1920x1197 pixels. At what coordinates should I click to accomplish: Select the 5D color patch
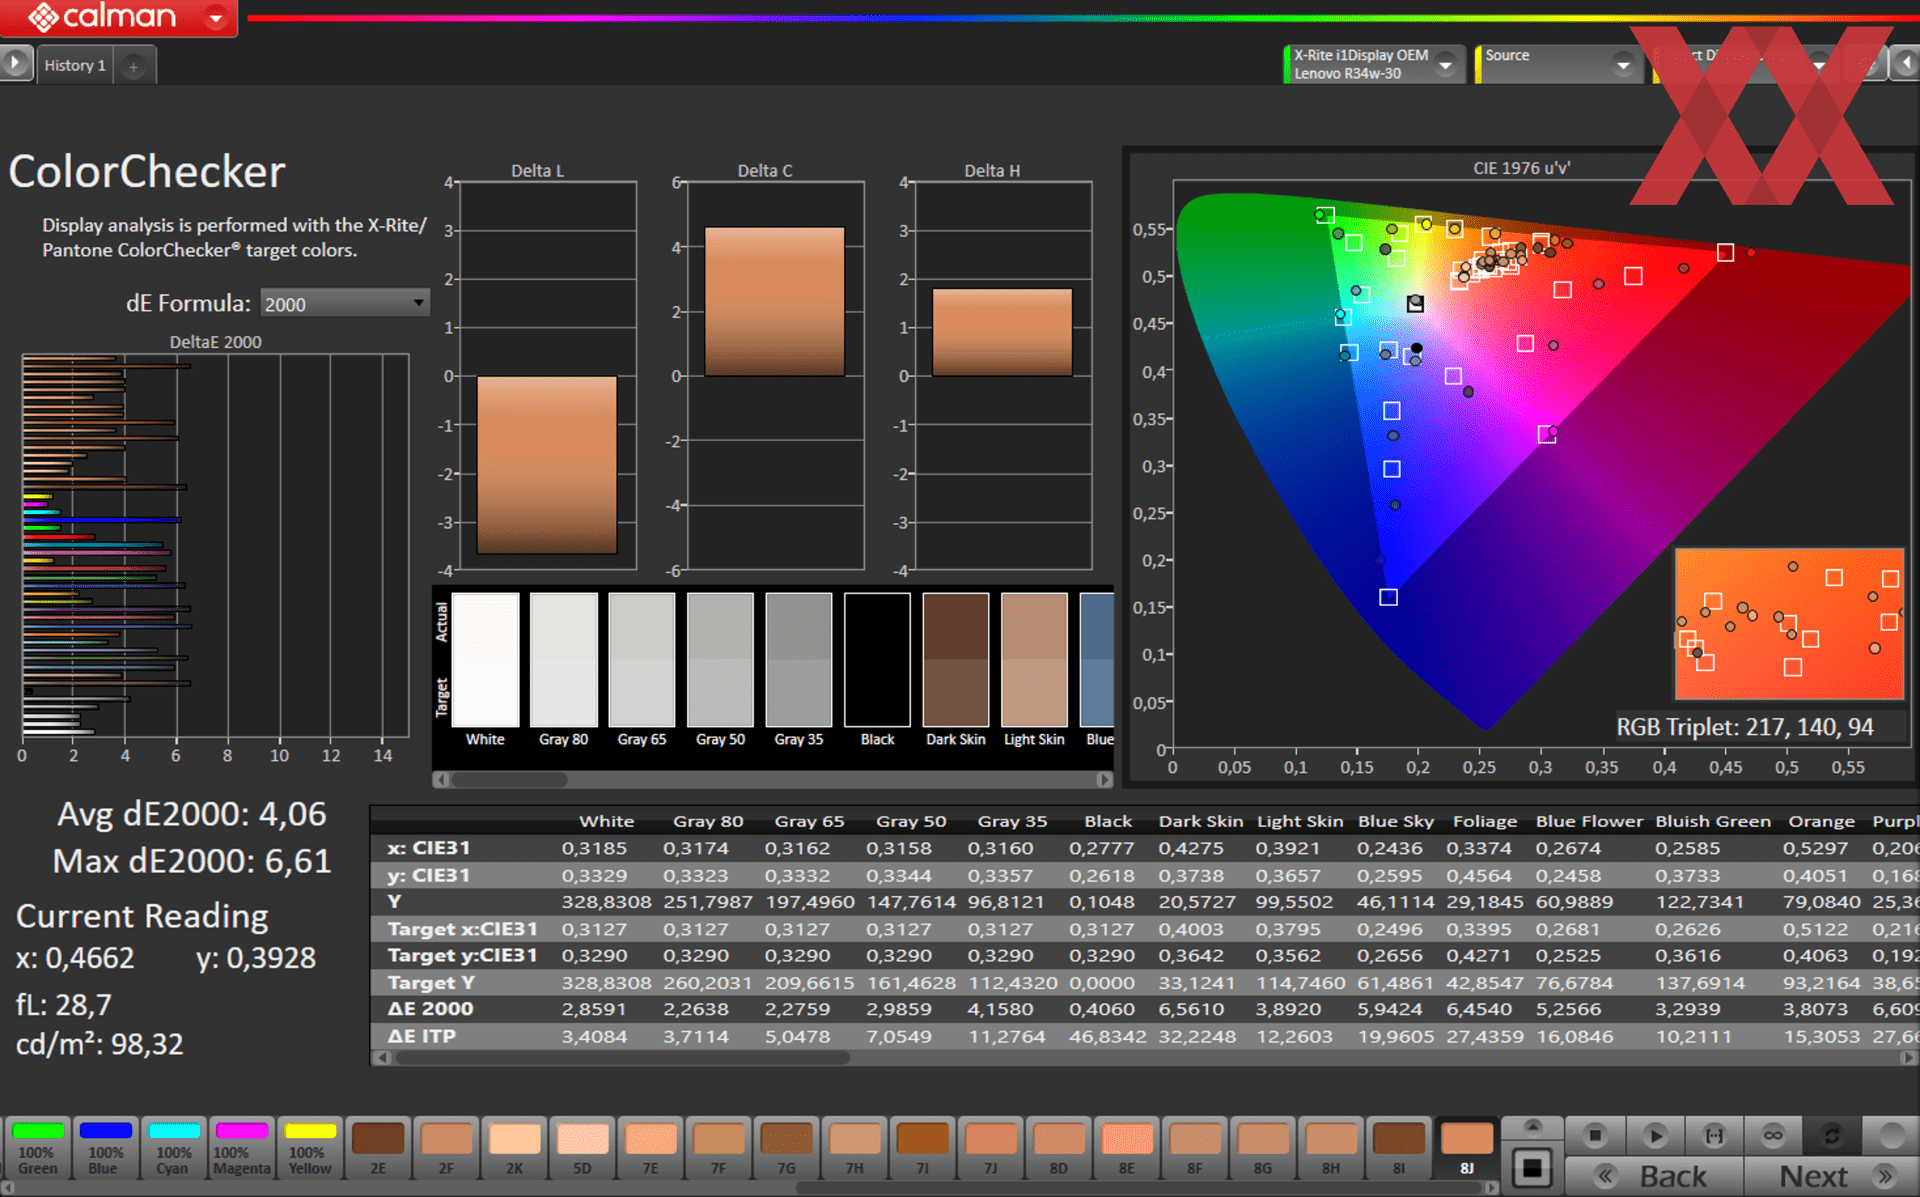(x=582, y=1147)
